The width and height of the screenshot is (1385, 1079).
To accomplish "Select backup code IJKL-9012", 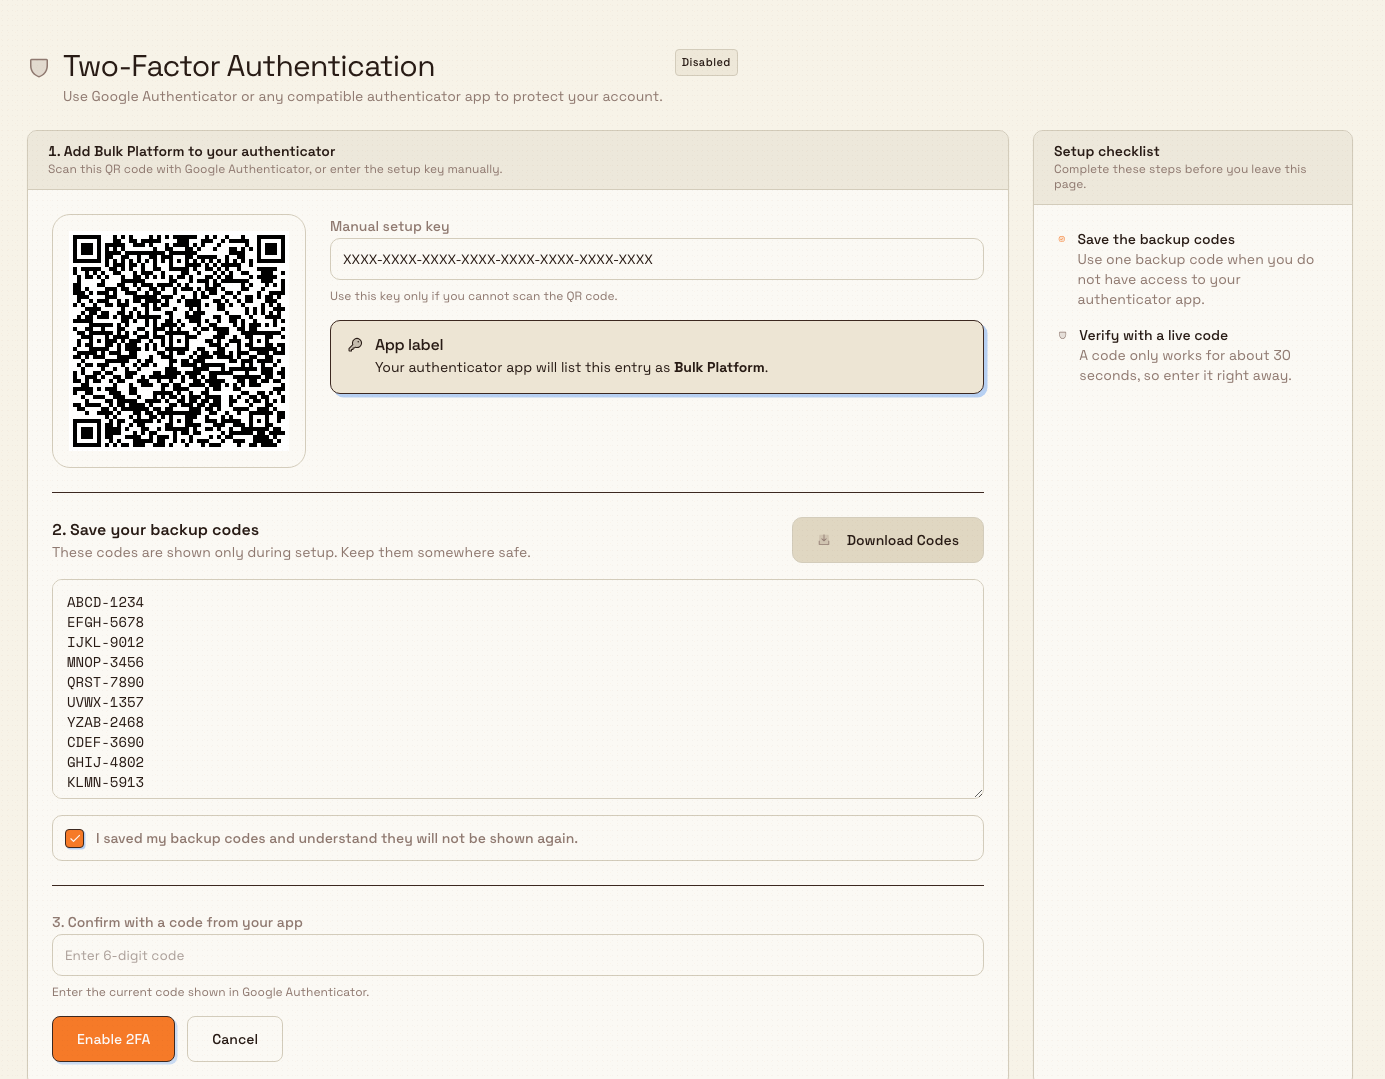I will (x=105, y=642).
